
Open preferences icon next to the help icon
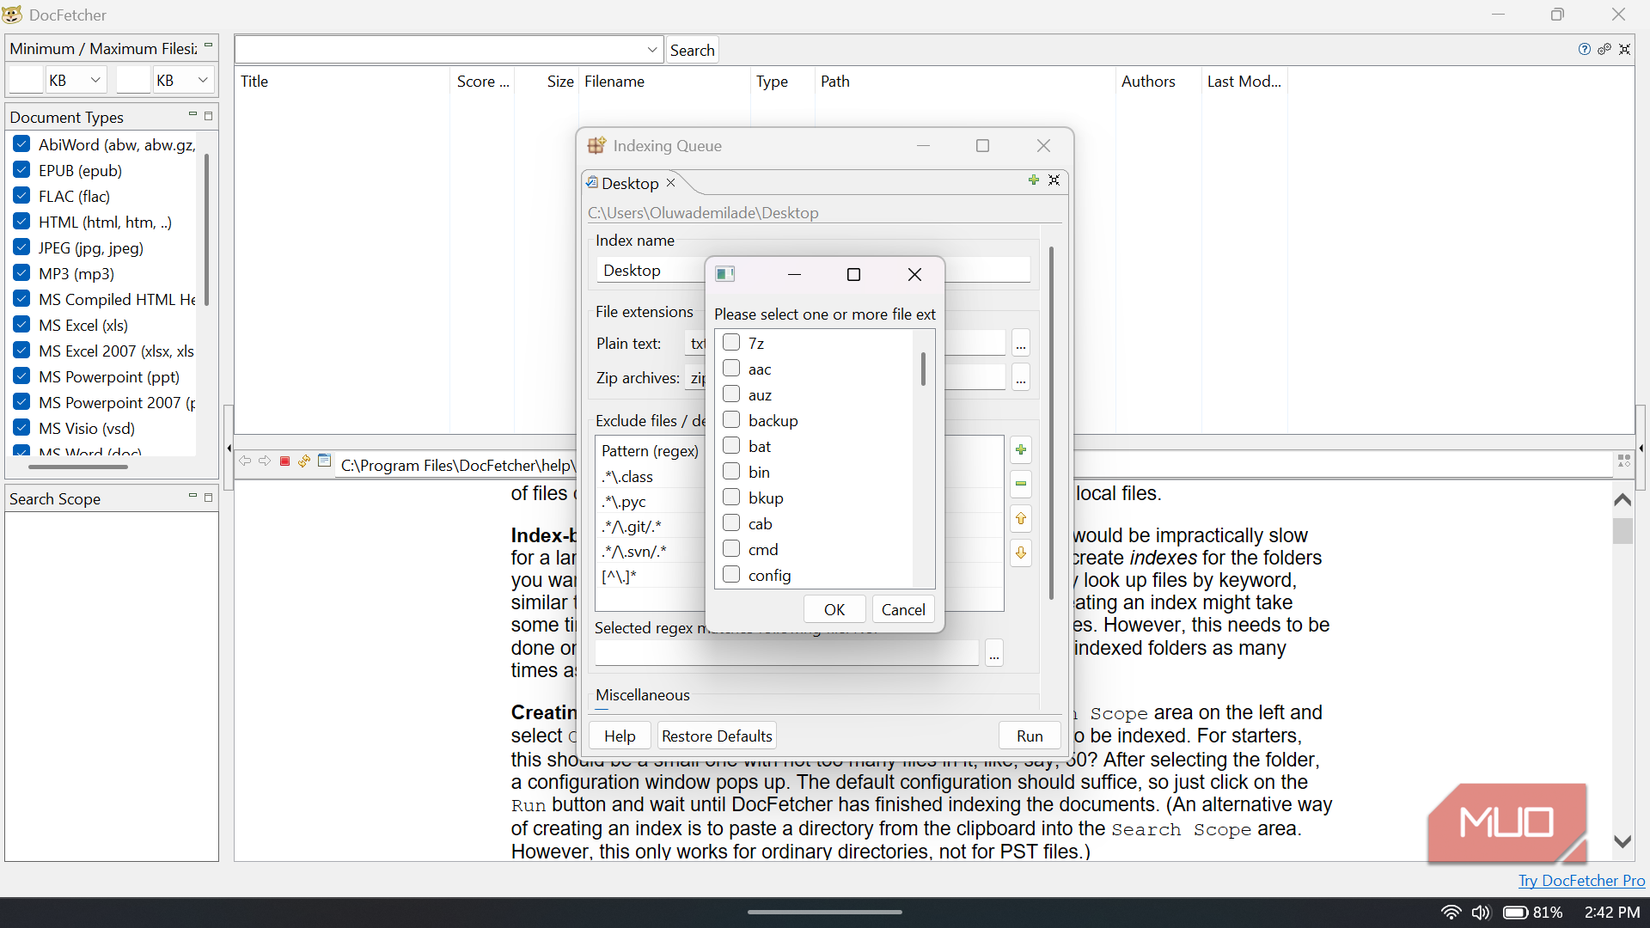(1604, 49)
